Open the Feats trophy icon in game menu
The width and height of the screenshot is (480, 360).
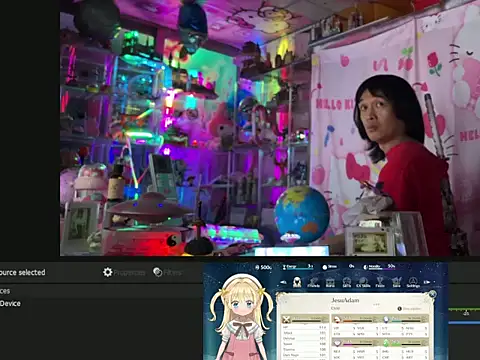point(380,283)
